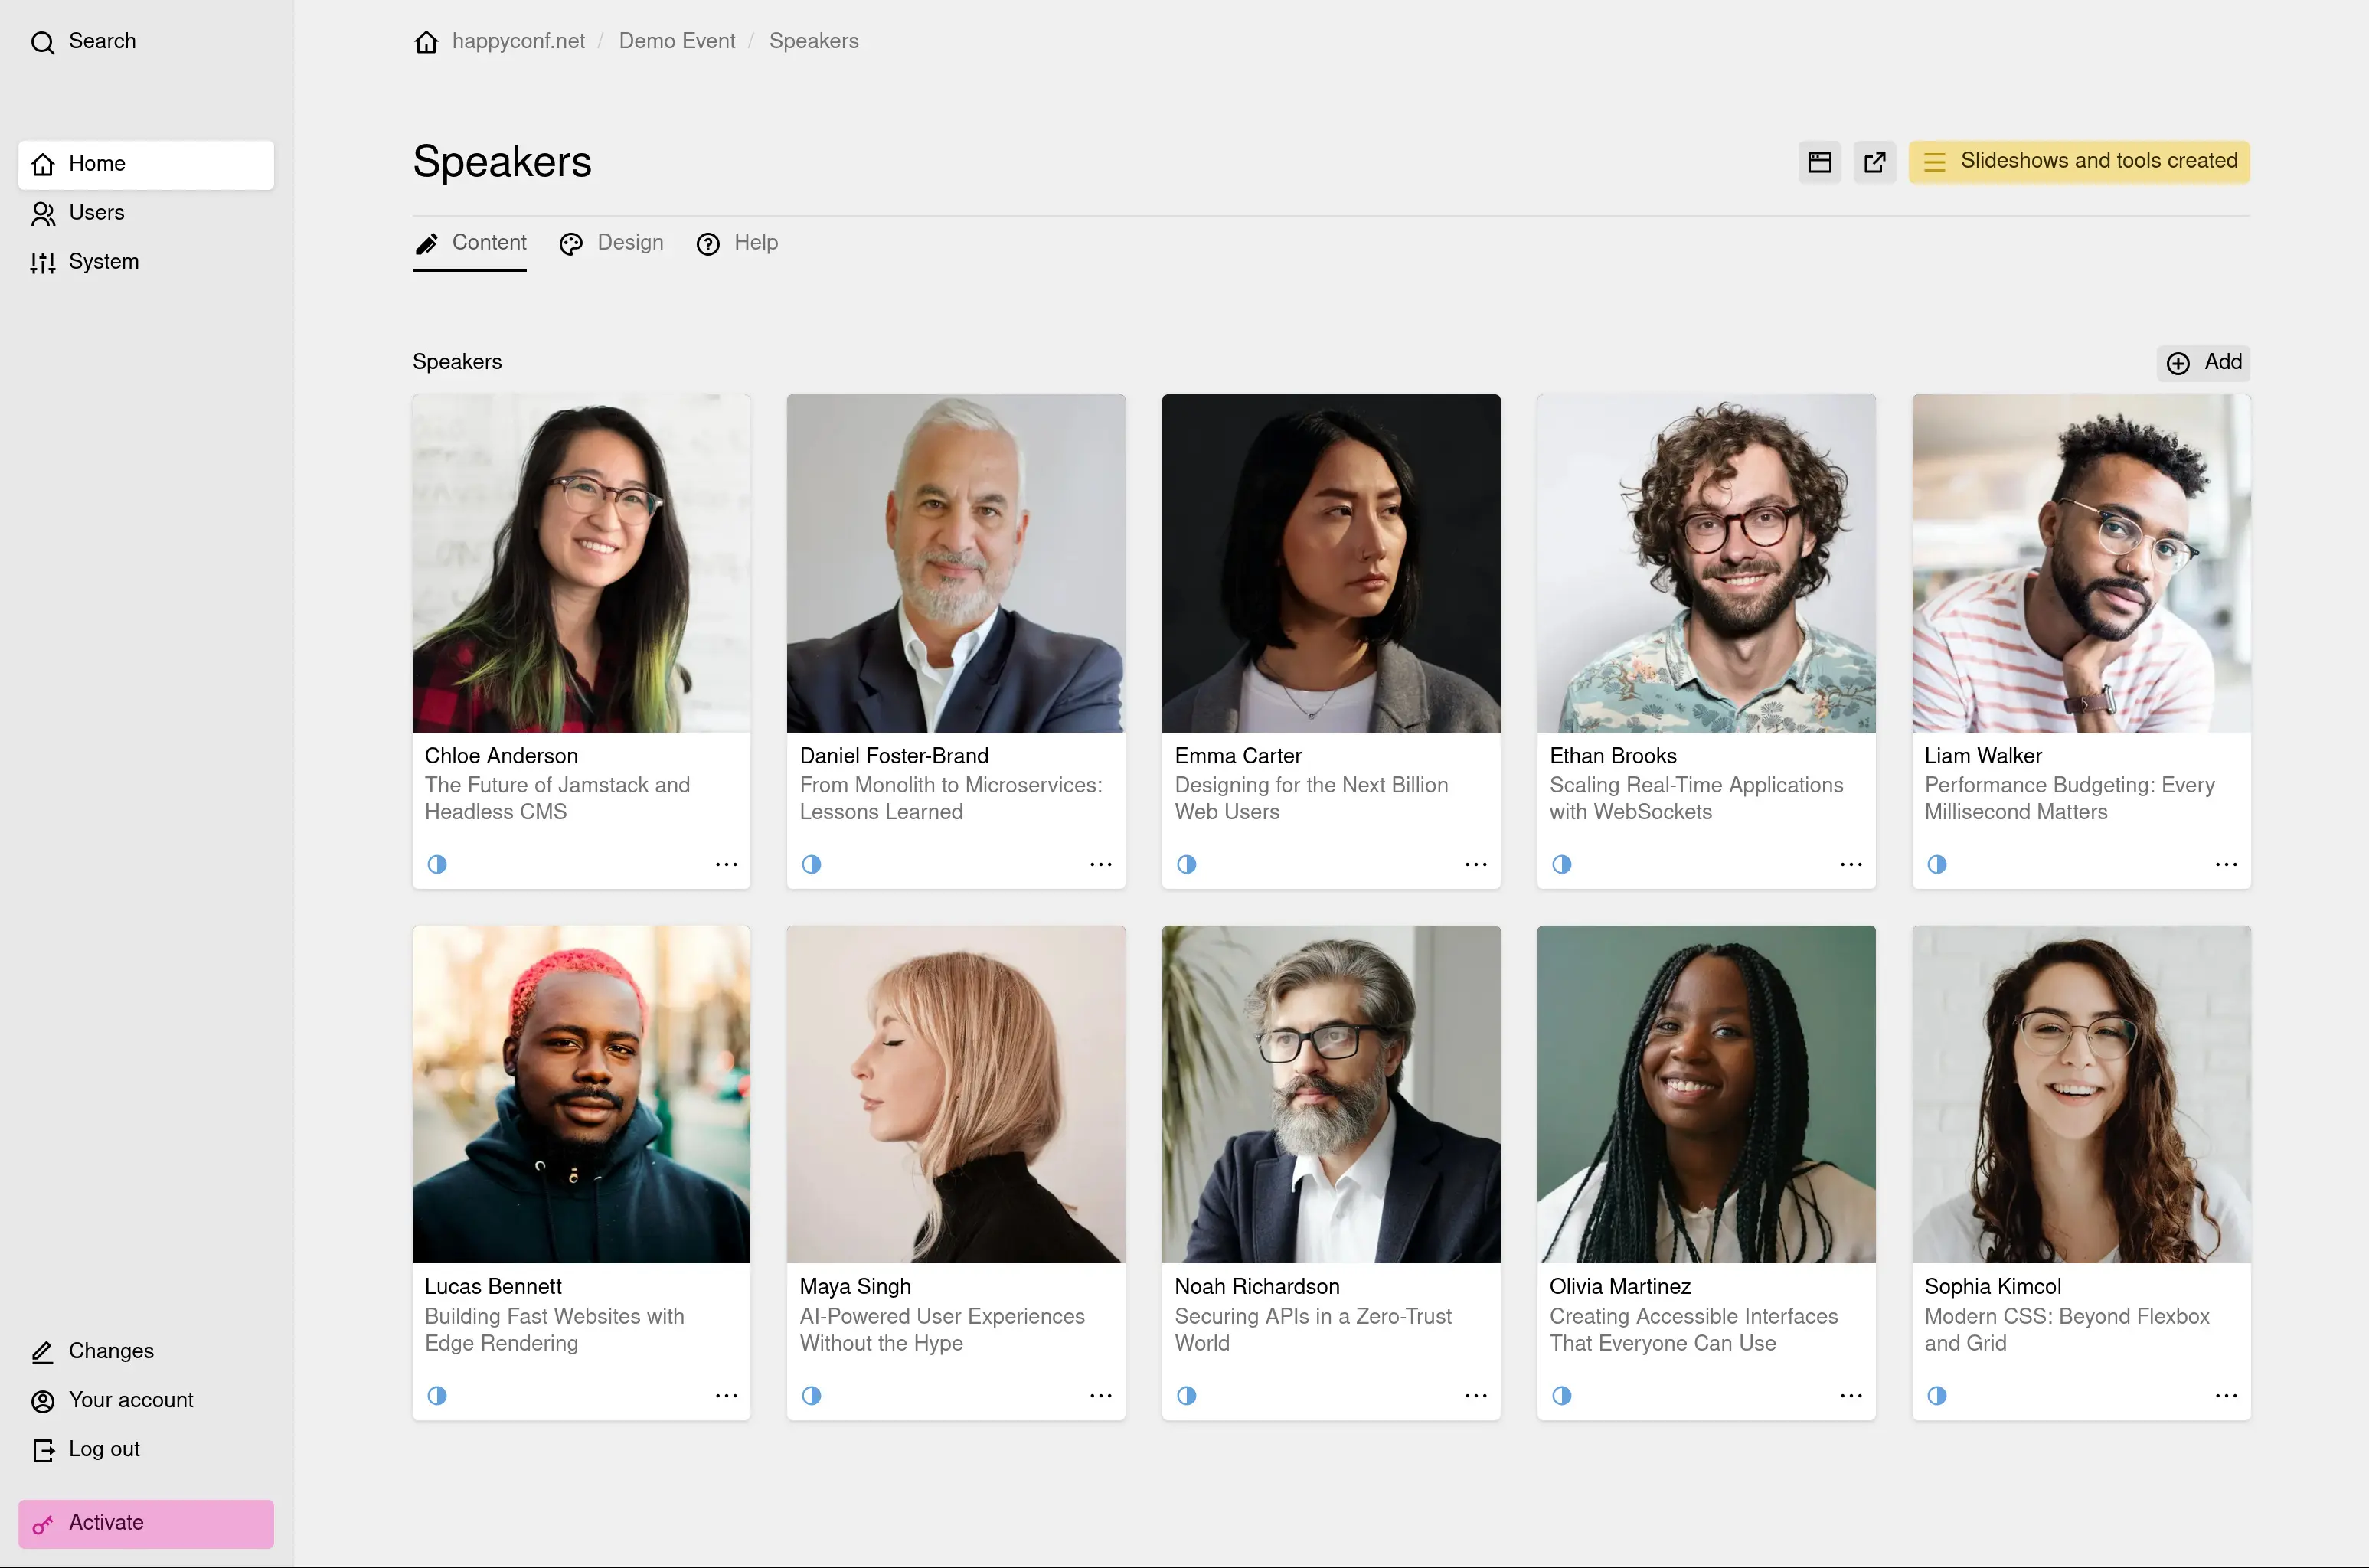The height and width of the screenshot is (1568, 2369).
Task: Click the pink Activate button
Action: [x=146, y=1523]
